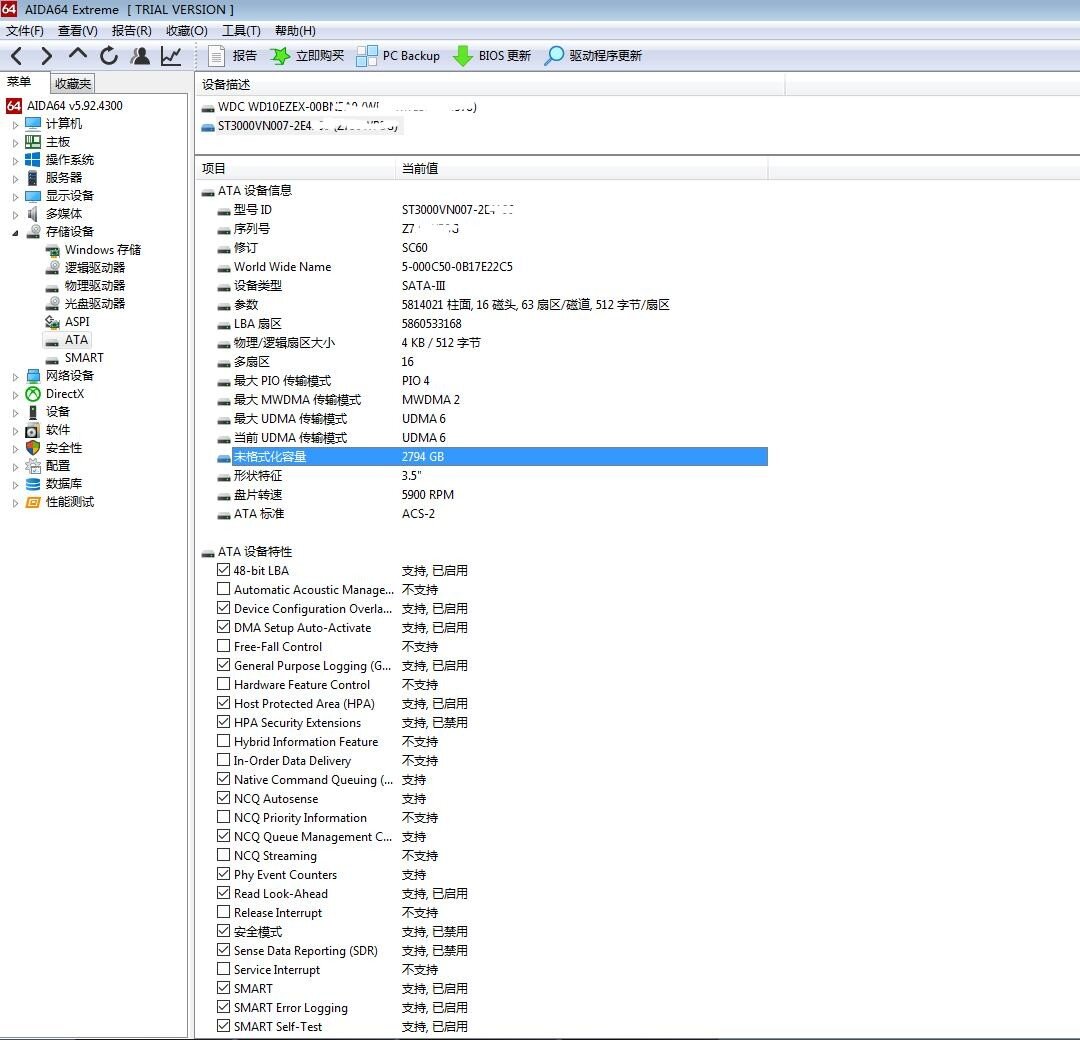Click the Refresh icon in the toolbar
Viewport: 1080px width, 1040px height.
(109, 56)
